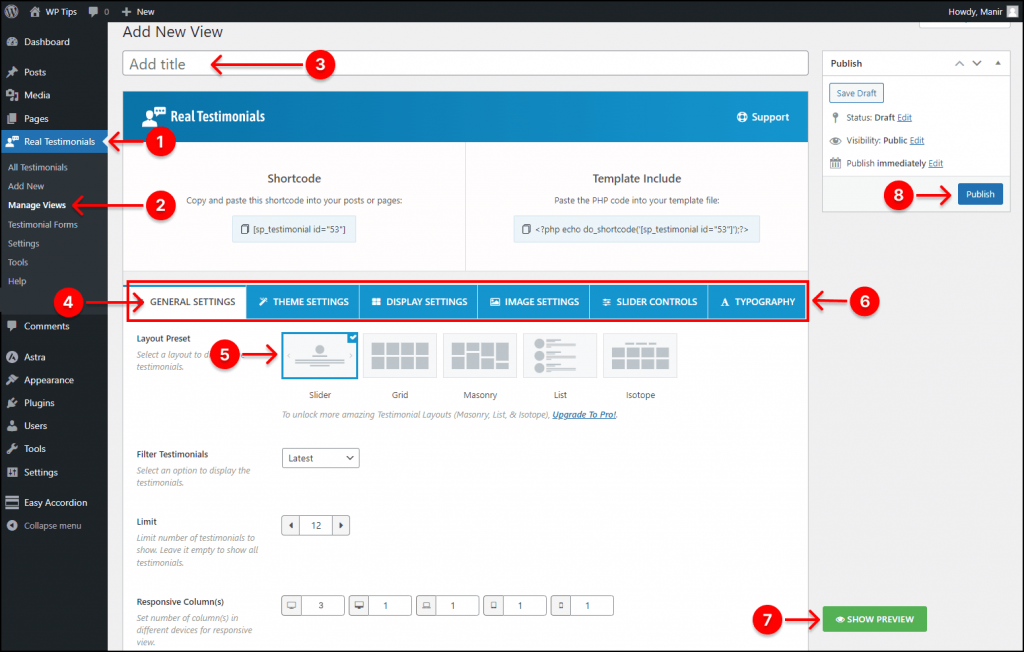
Task: Open Manage Views submenu
Action: pos(37,205)
